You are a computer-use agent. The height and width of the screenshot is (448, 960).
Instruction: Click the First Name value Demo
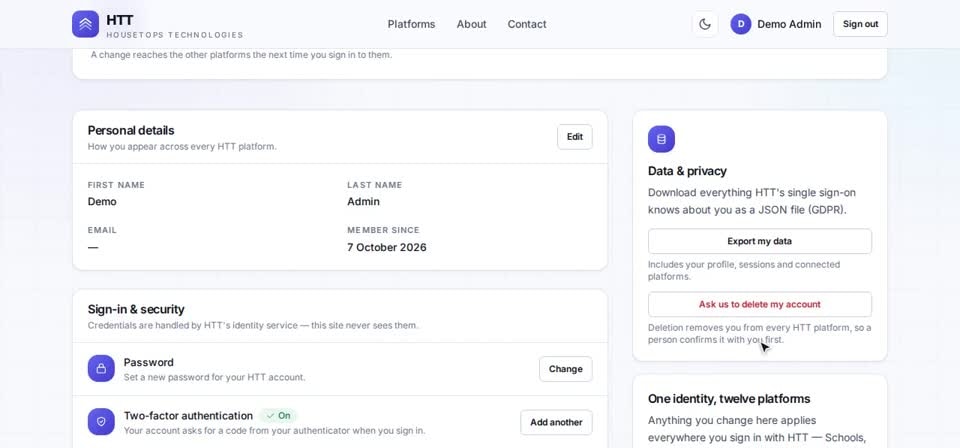pyautogui.click(x=102, y=201)
